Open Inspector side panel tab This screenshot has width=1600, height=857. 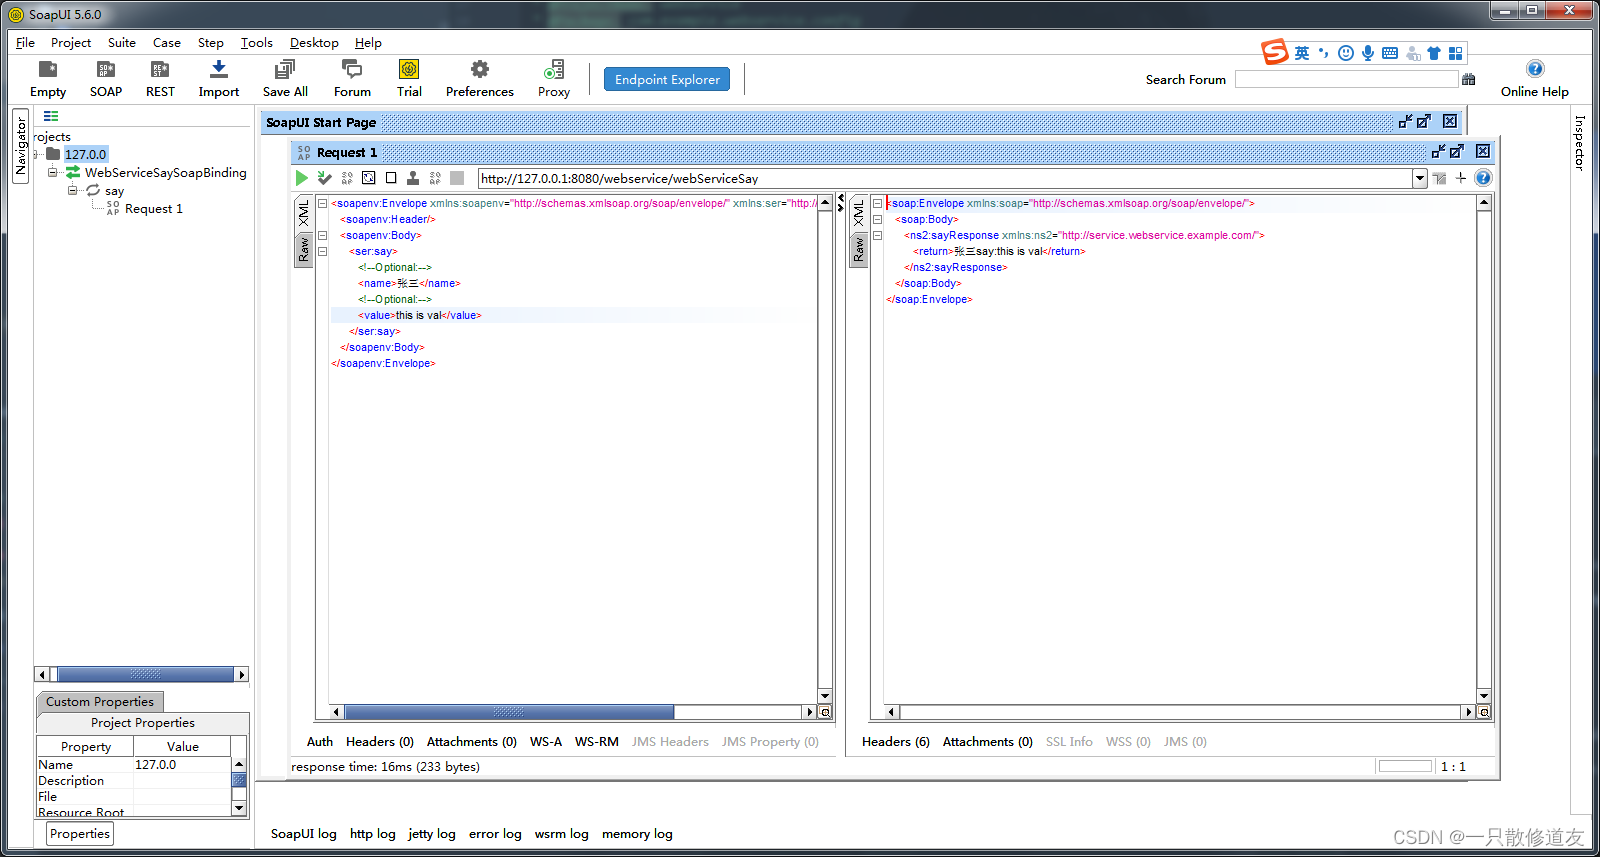pyautogui.click(x=1580, y=142)
